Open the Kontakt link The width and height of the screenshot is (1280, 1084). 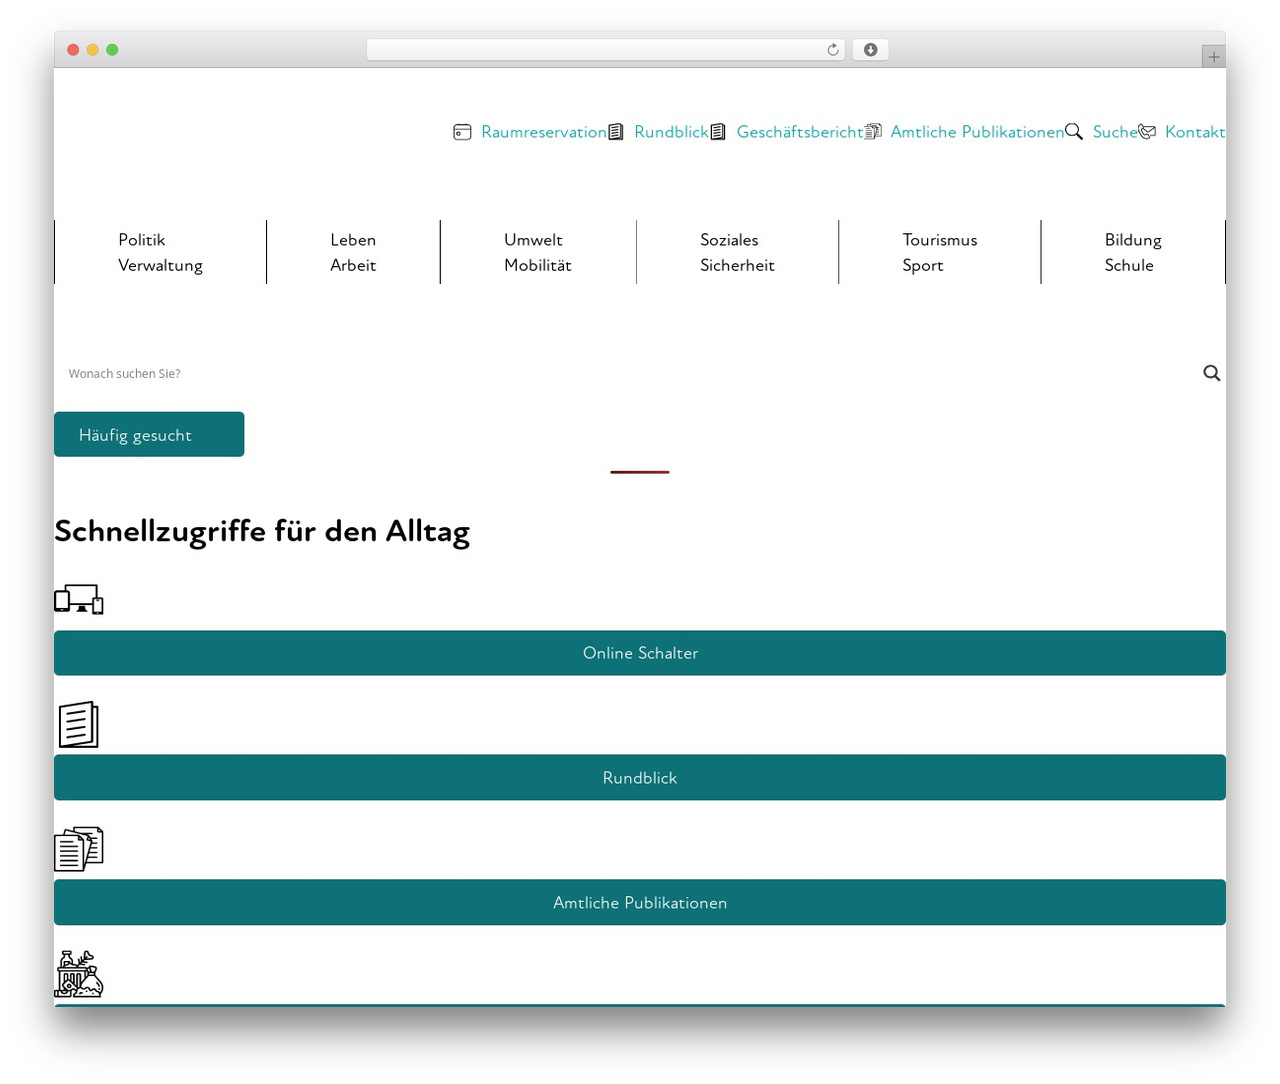pyautogui.click(x=1195, y=132)
